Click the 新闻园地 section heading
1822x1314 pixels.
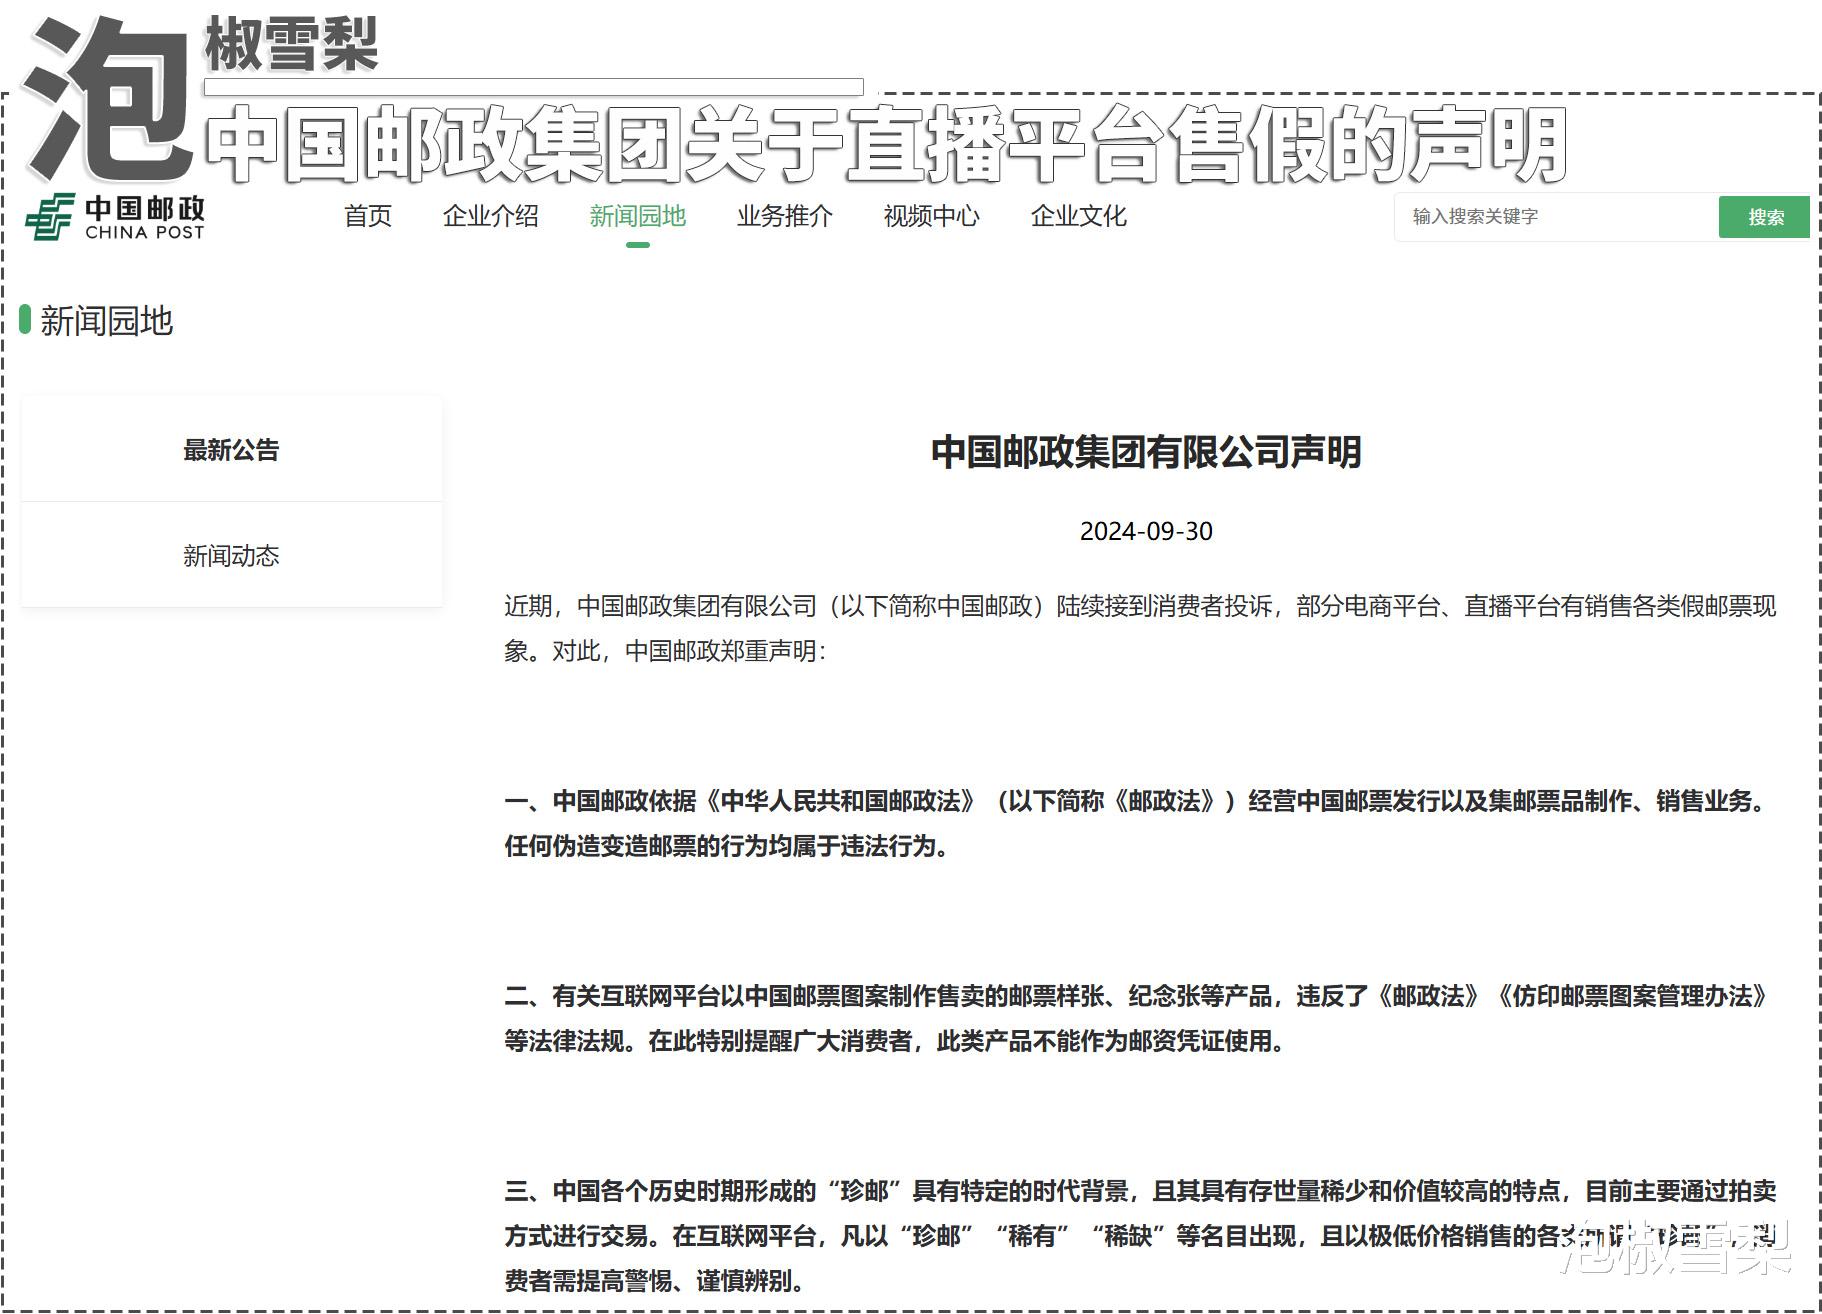tap(107, 321)
